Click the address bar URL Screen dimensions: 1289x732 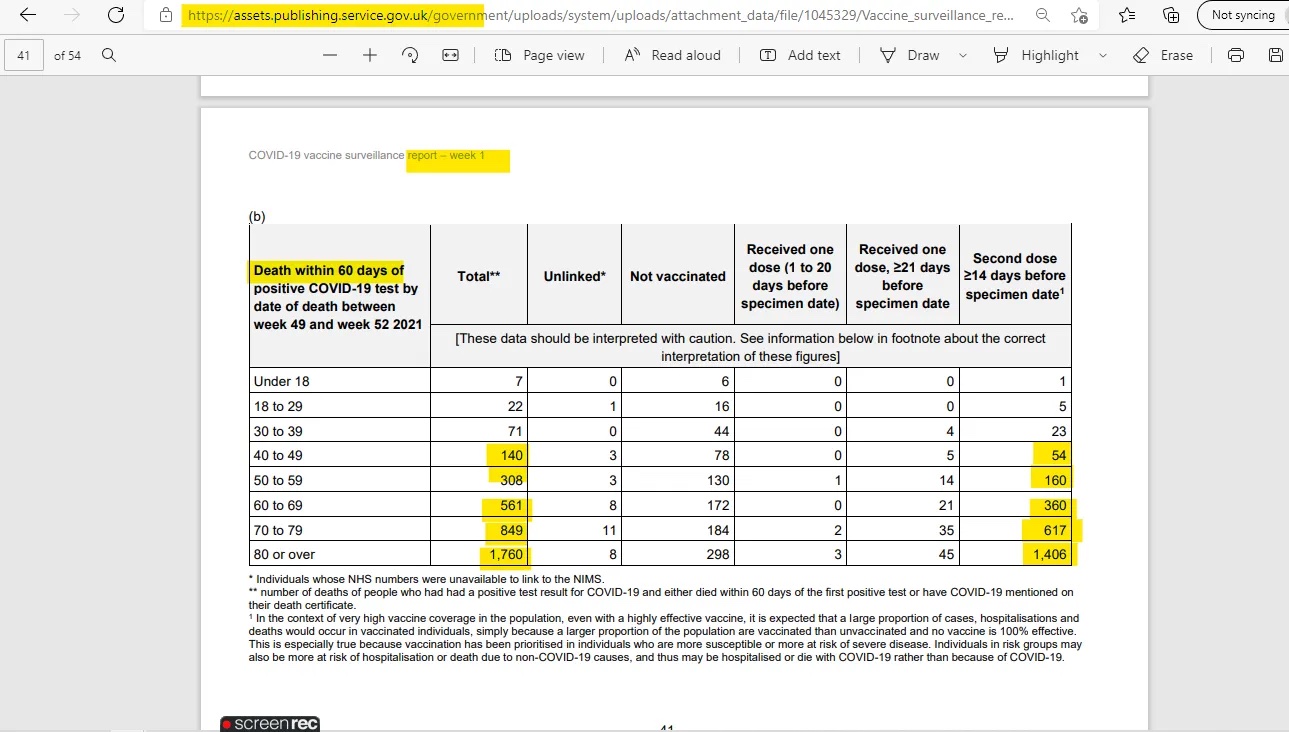[x=599, y=16]
